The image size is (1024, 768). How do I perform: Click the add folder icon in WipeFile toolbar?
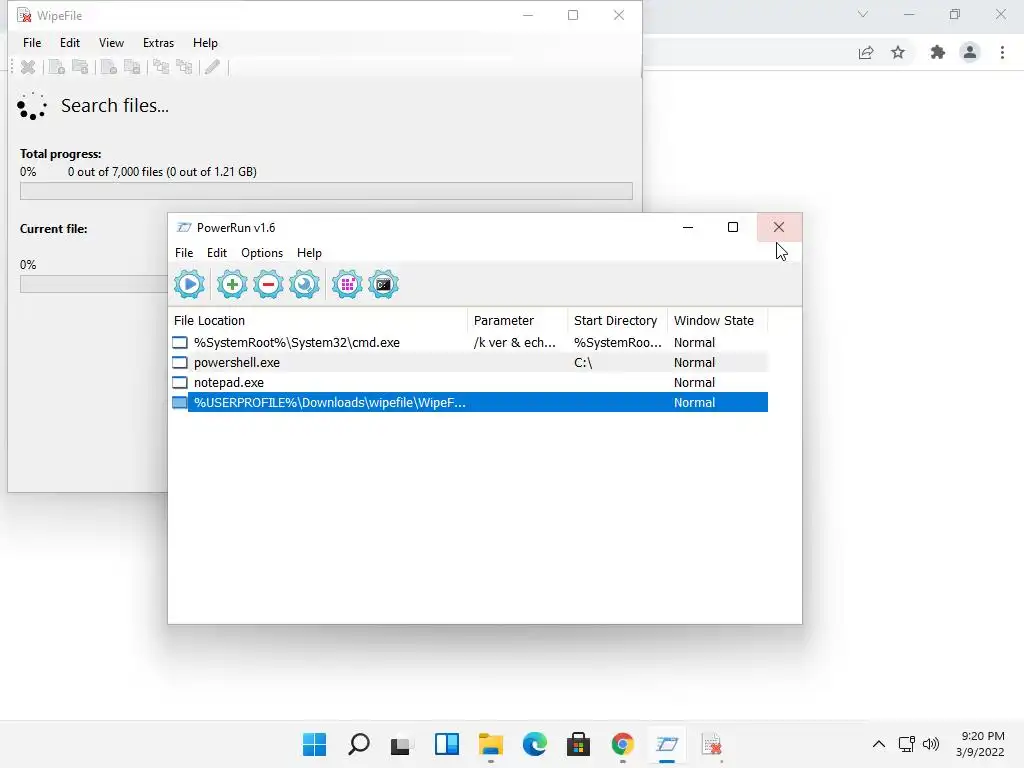80,67
